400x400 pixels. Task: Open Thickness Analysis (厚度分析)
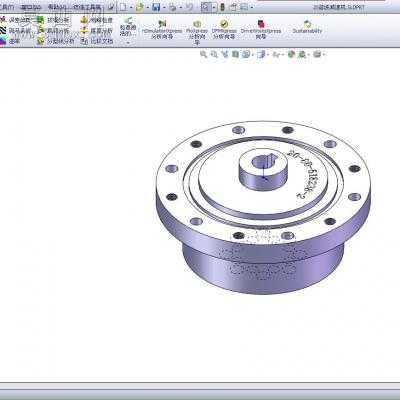[x=97, y=31]
